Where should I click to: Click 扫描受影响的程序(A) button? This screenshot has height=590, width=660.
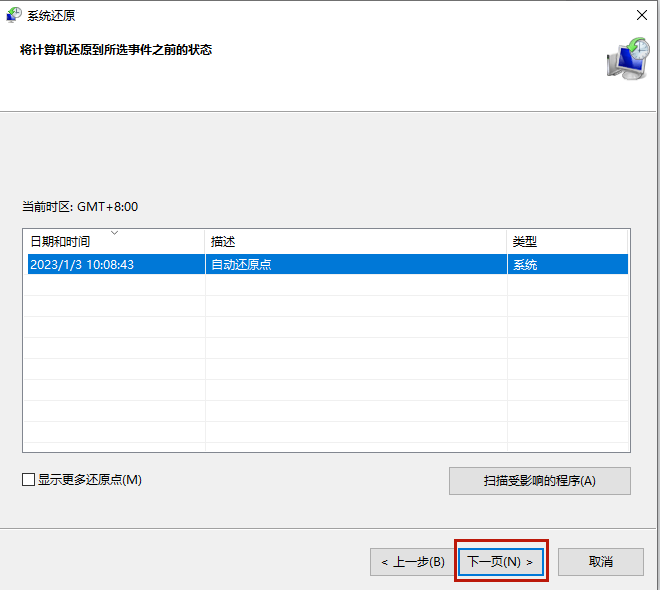(540, 481)
